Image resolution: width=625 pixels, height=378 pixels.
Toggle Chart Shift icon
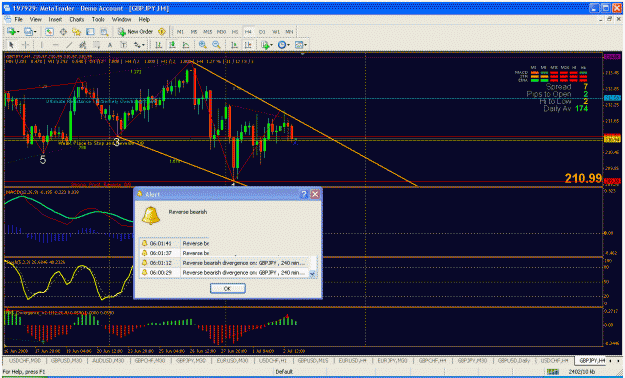[248, 45]
